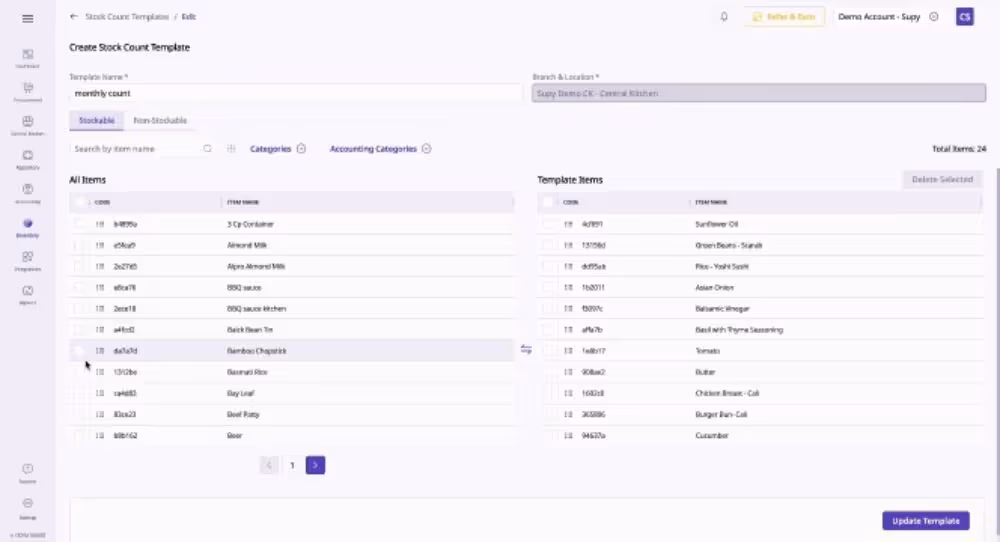
Task: Select page 1 in pagination
Action: point(292,465)
